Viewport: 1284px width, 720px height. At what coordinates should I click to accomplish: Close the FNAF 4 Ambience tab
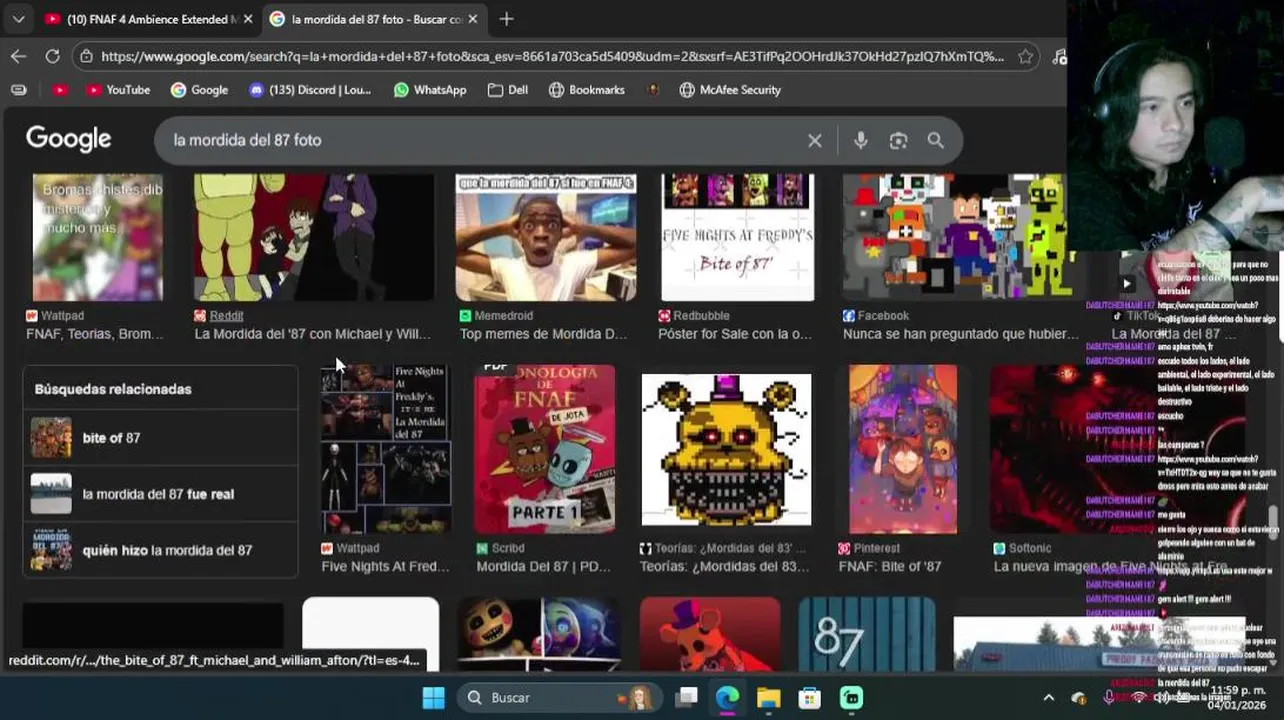248,19
